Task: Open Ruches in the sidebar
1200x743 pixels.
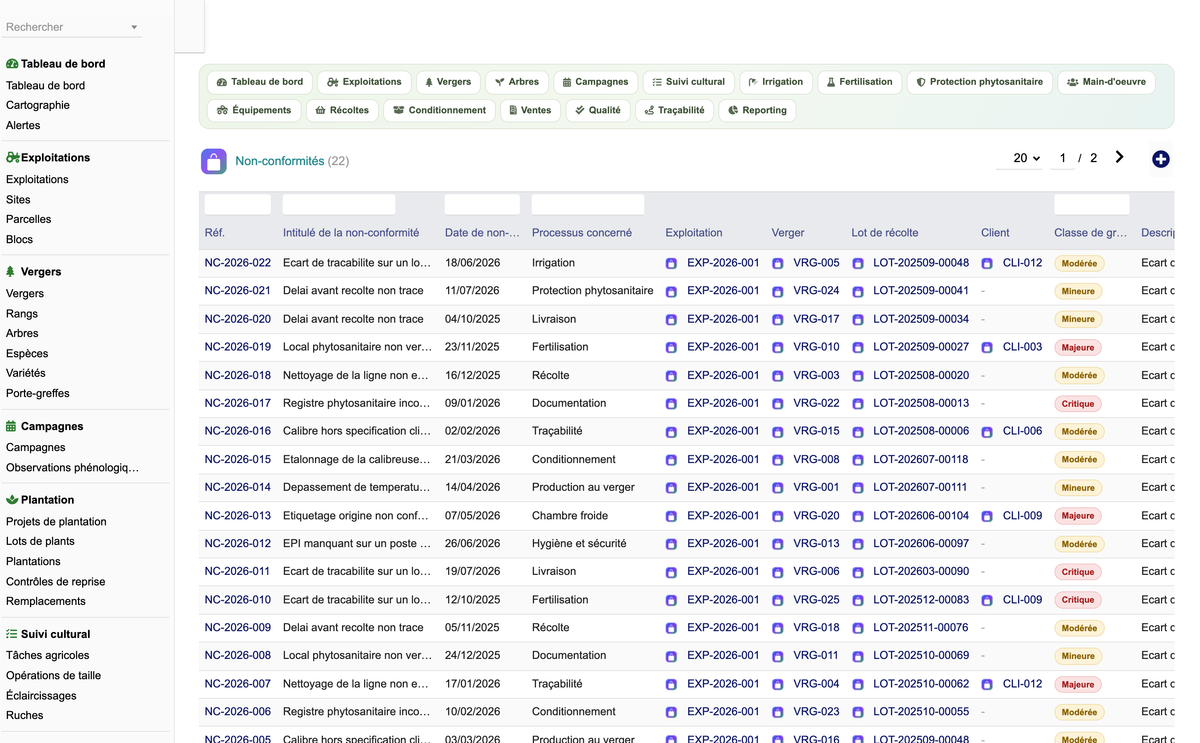Action: [25, 715]
